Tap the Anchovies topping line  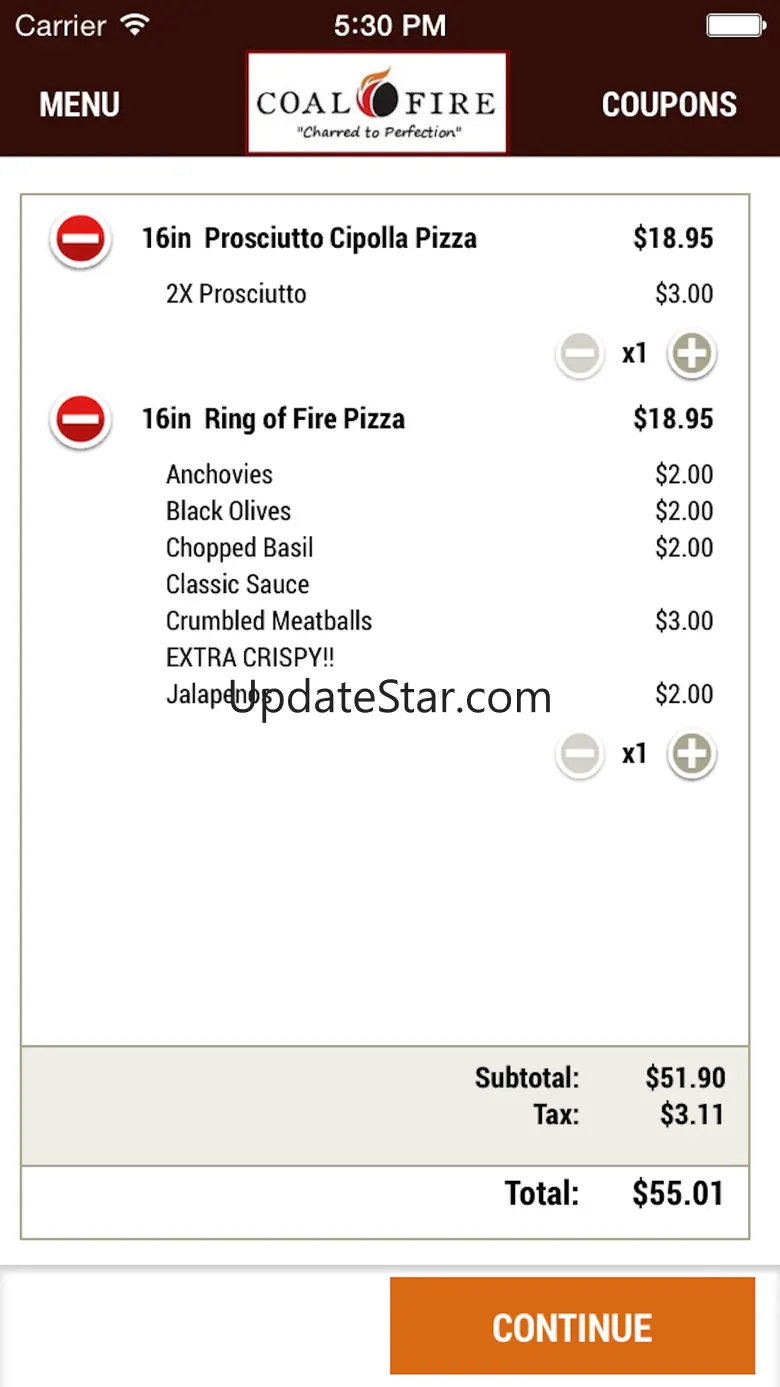(x=219, y=474)
